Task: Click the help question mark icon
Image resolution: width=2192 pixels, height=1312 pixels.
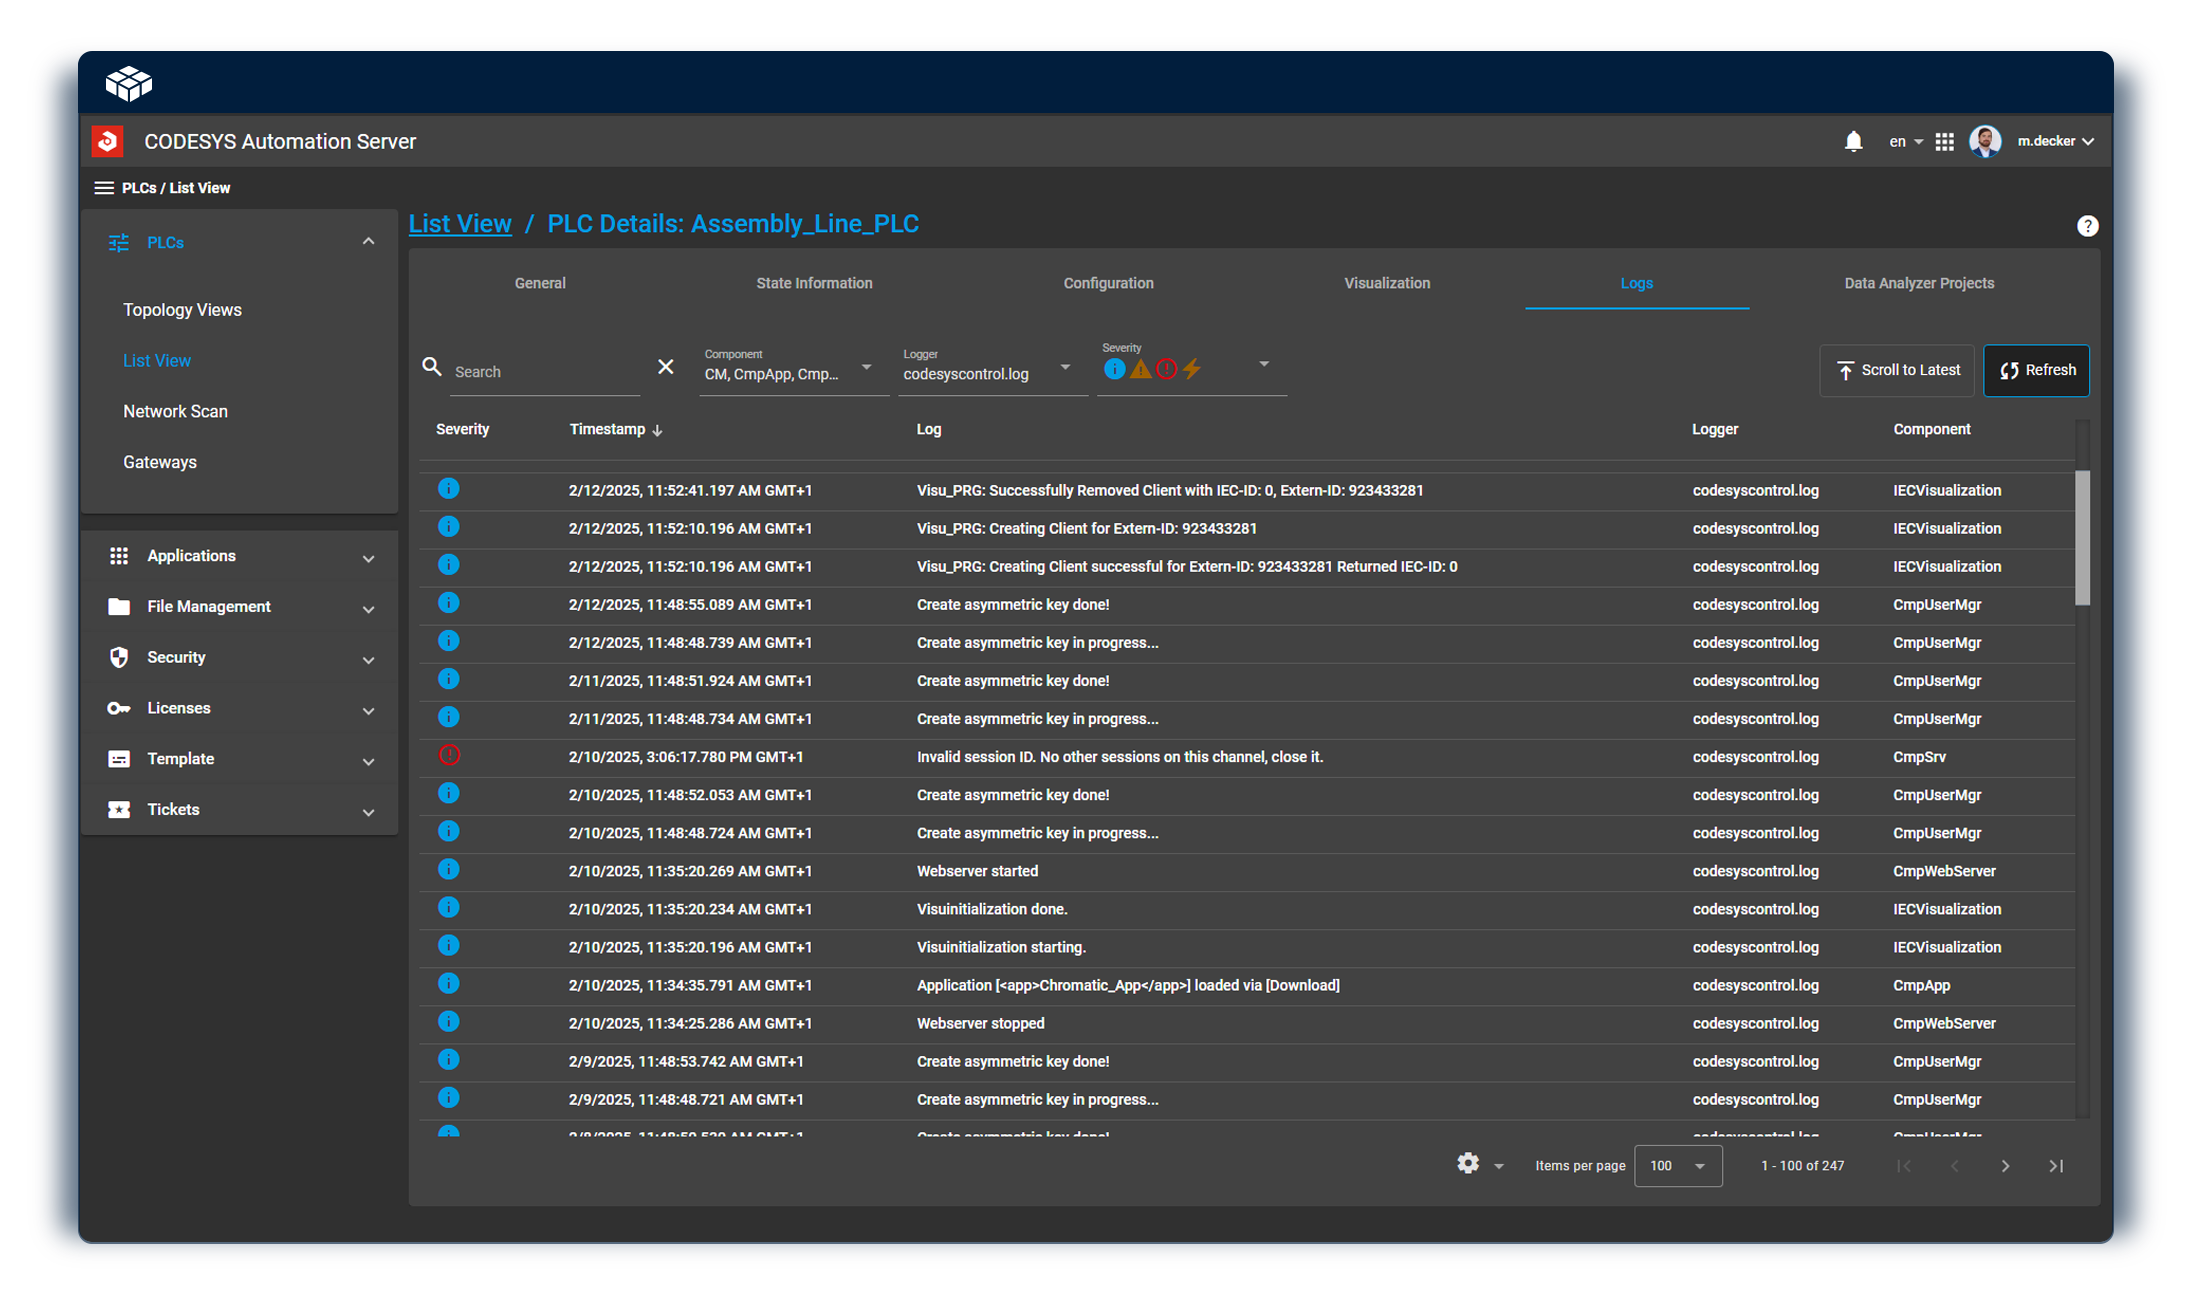Action: coord(2087,226)
